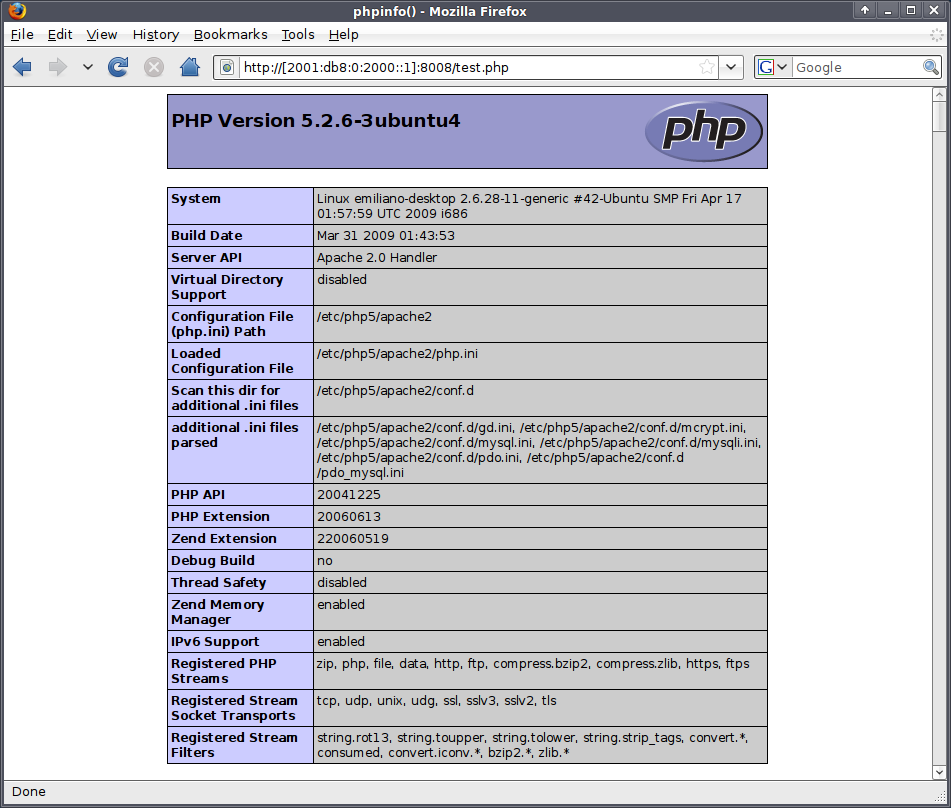The width and height of the screenshot is (951, 808).
Task: Click the 'Registered PHP Streams' label
Action: coord(224,671)
